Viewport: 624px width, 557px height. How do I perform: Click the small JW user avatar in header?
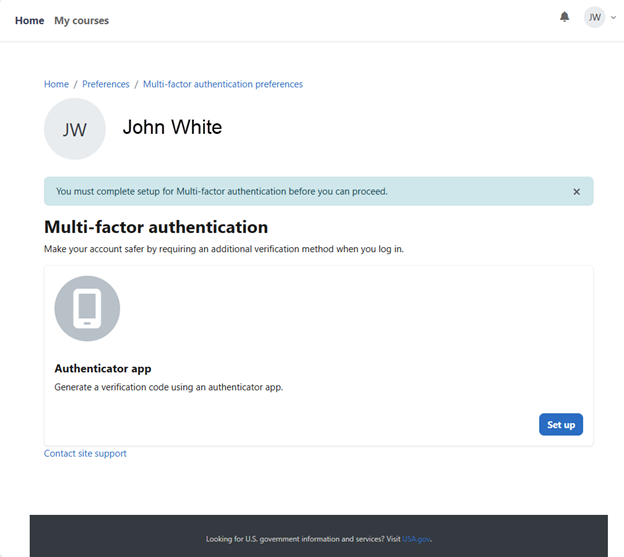click(x=594, y=17)
